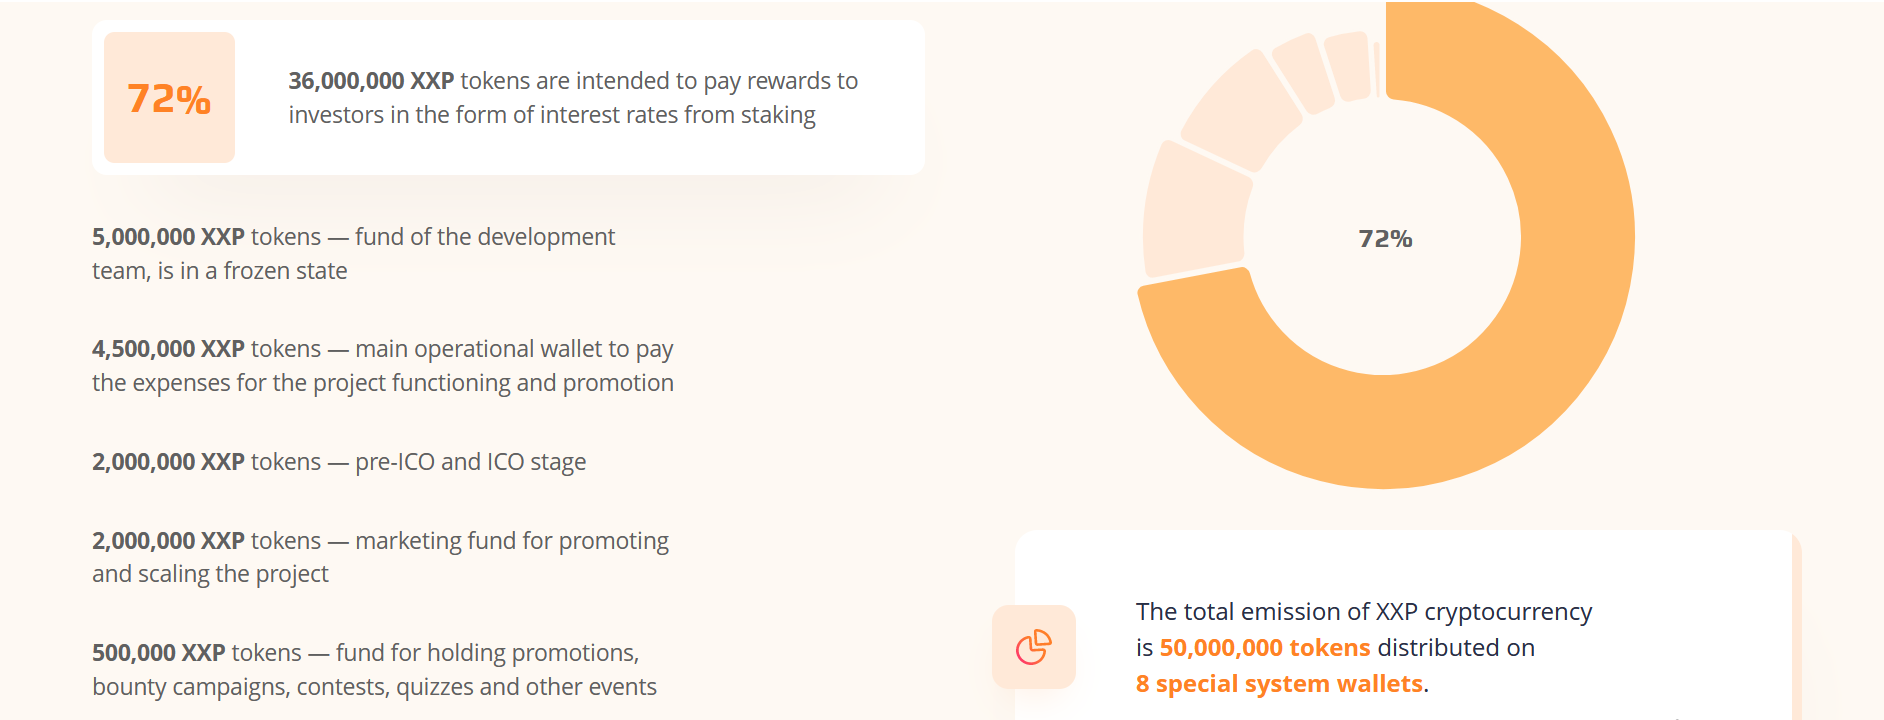Select the 2,000,000 XXP marketing fund entry

(x=380, y=557)
